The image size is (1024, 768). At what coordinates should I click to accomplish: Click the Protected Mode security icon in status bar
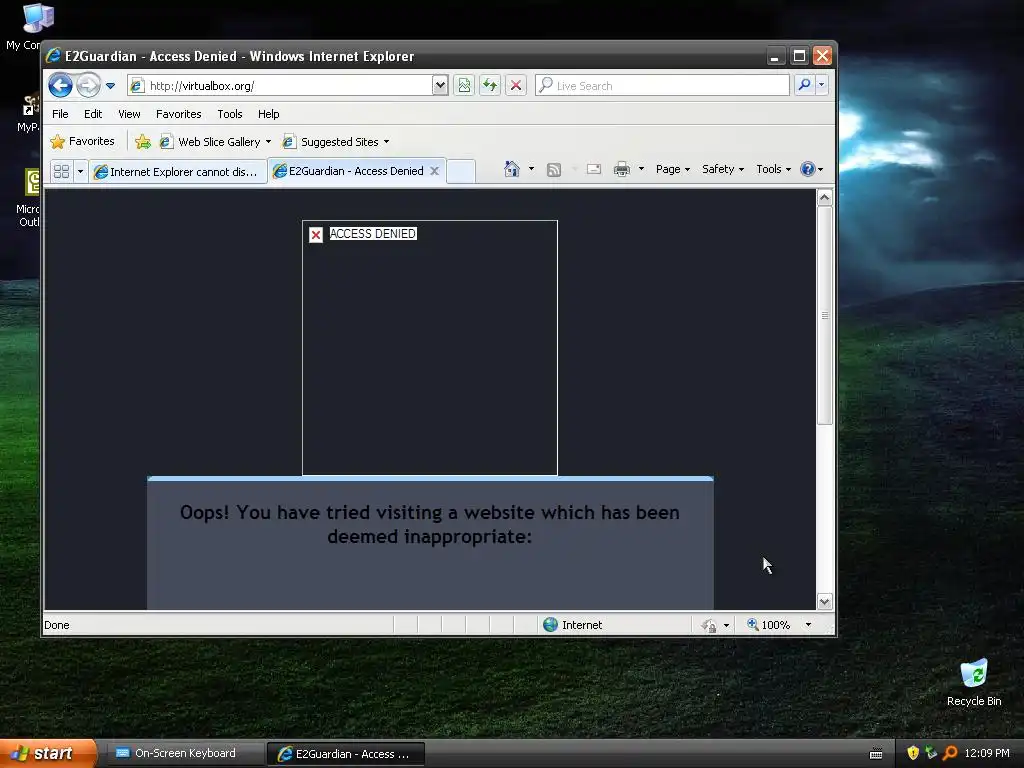tap(709, 626)
